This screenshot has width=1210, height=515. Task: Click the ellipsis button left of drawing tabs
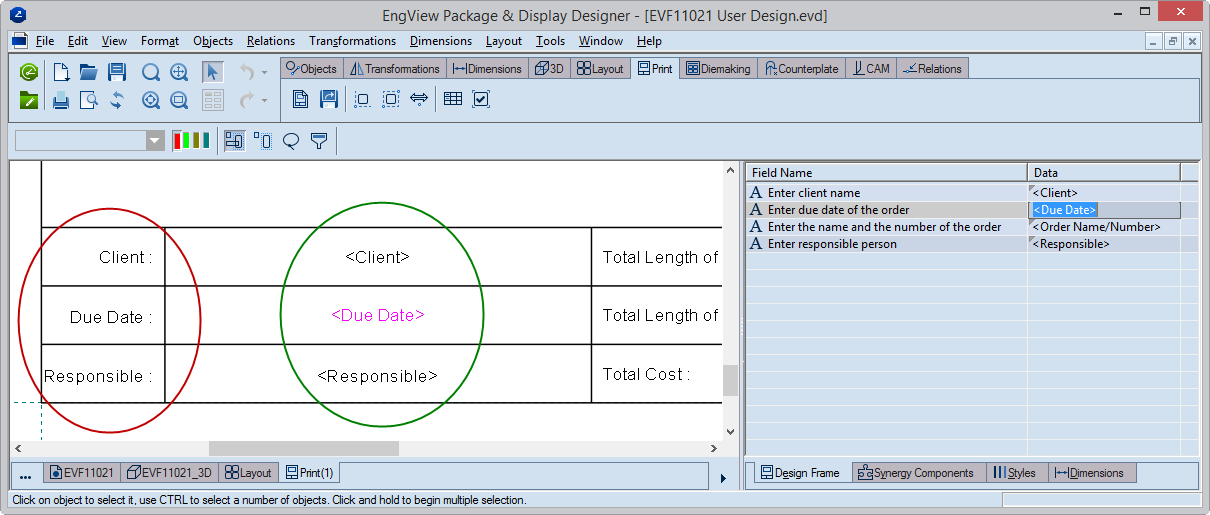(26, 473)
